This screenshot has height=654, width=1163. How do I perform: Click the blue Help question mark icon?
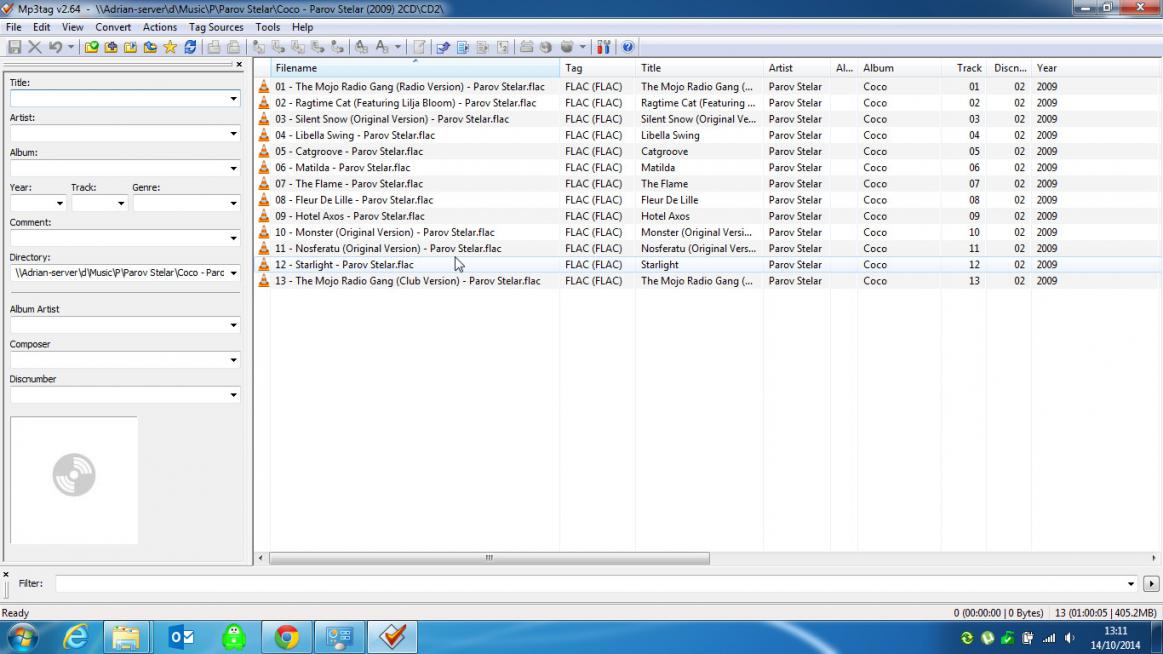click(628, 47)
